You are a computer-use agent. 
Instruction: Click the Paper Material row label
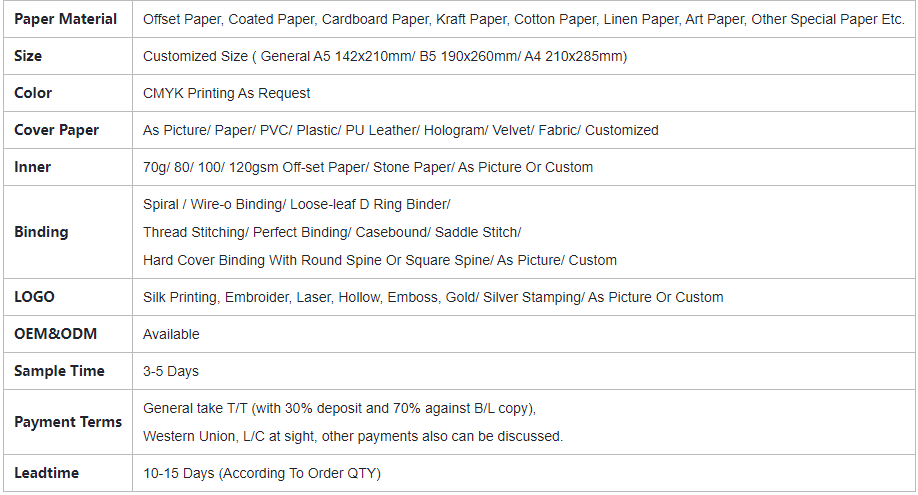tap(65, 19)
